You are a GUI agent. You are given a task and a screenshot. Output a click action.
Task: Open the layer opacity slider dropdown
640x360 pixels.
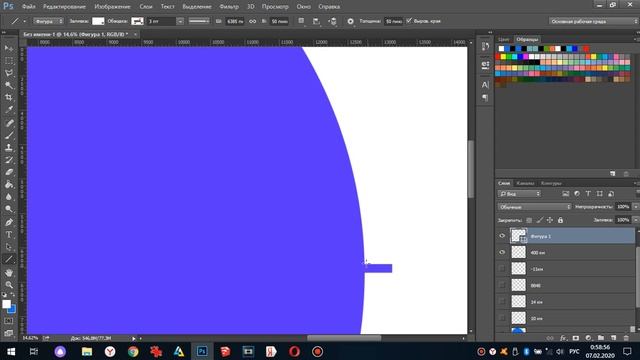pyautogui.click(x=636, y=207)
